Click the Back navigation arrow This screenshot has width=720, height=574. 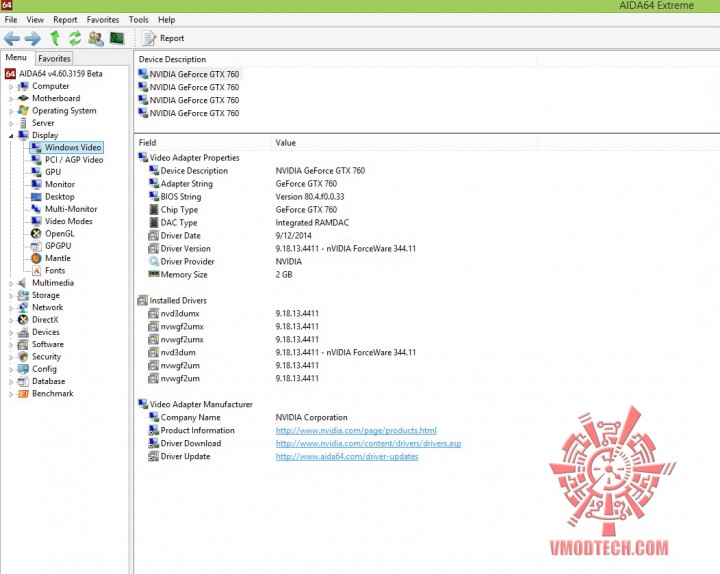(x=12, y=38)
